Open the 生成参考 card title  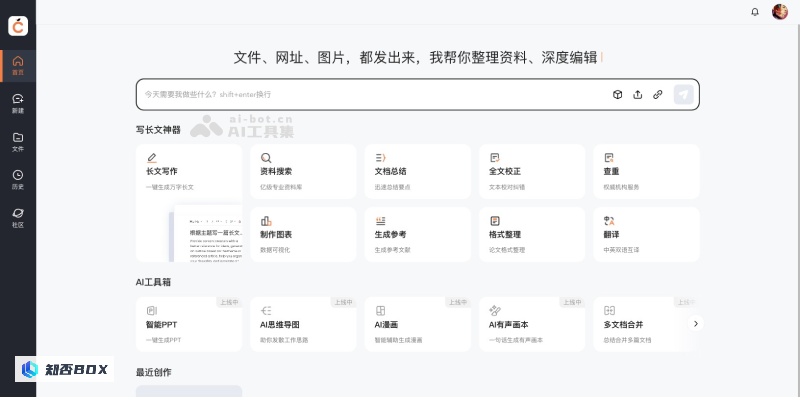point(390,235)
